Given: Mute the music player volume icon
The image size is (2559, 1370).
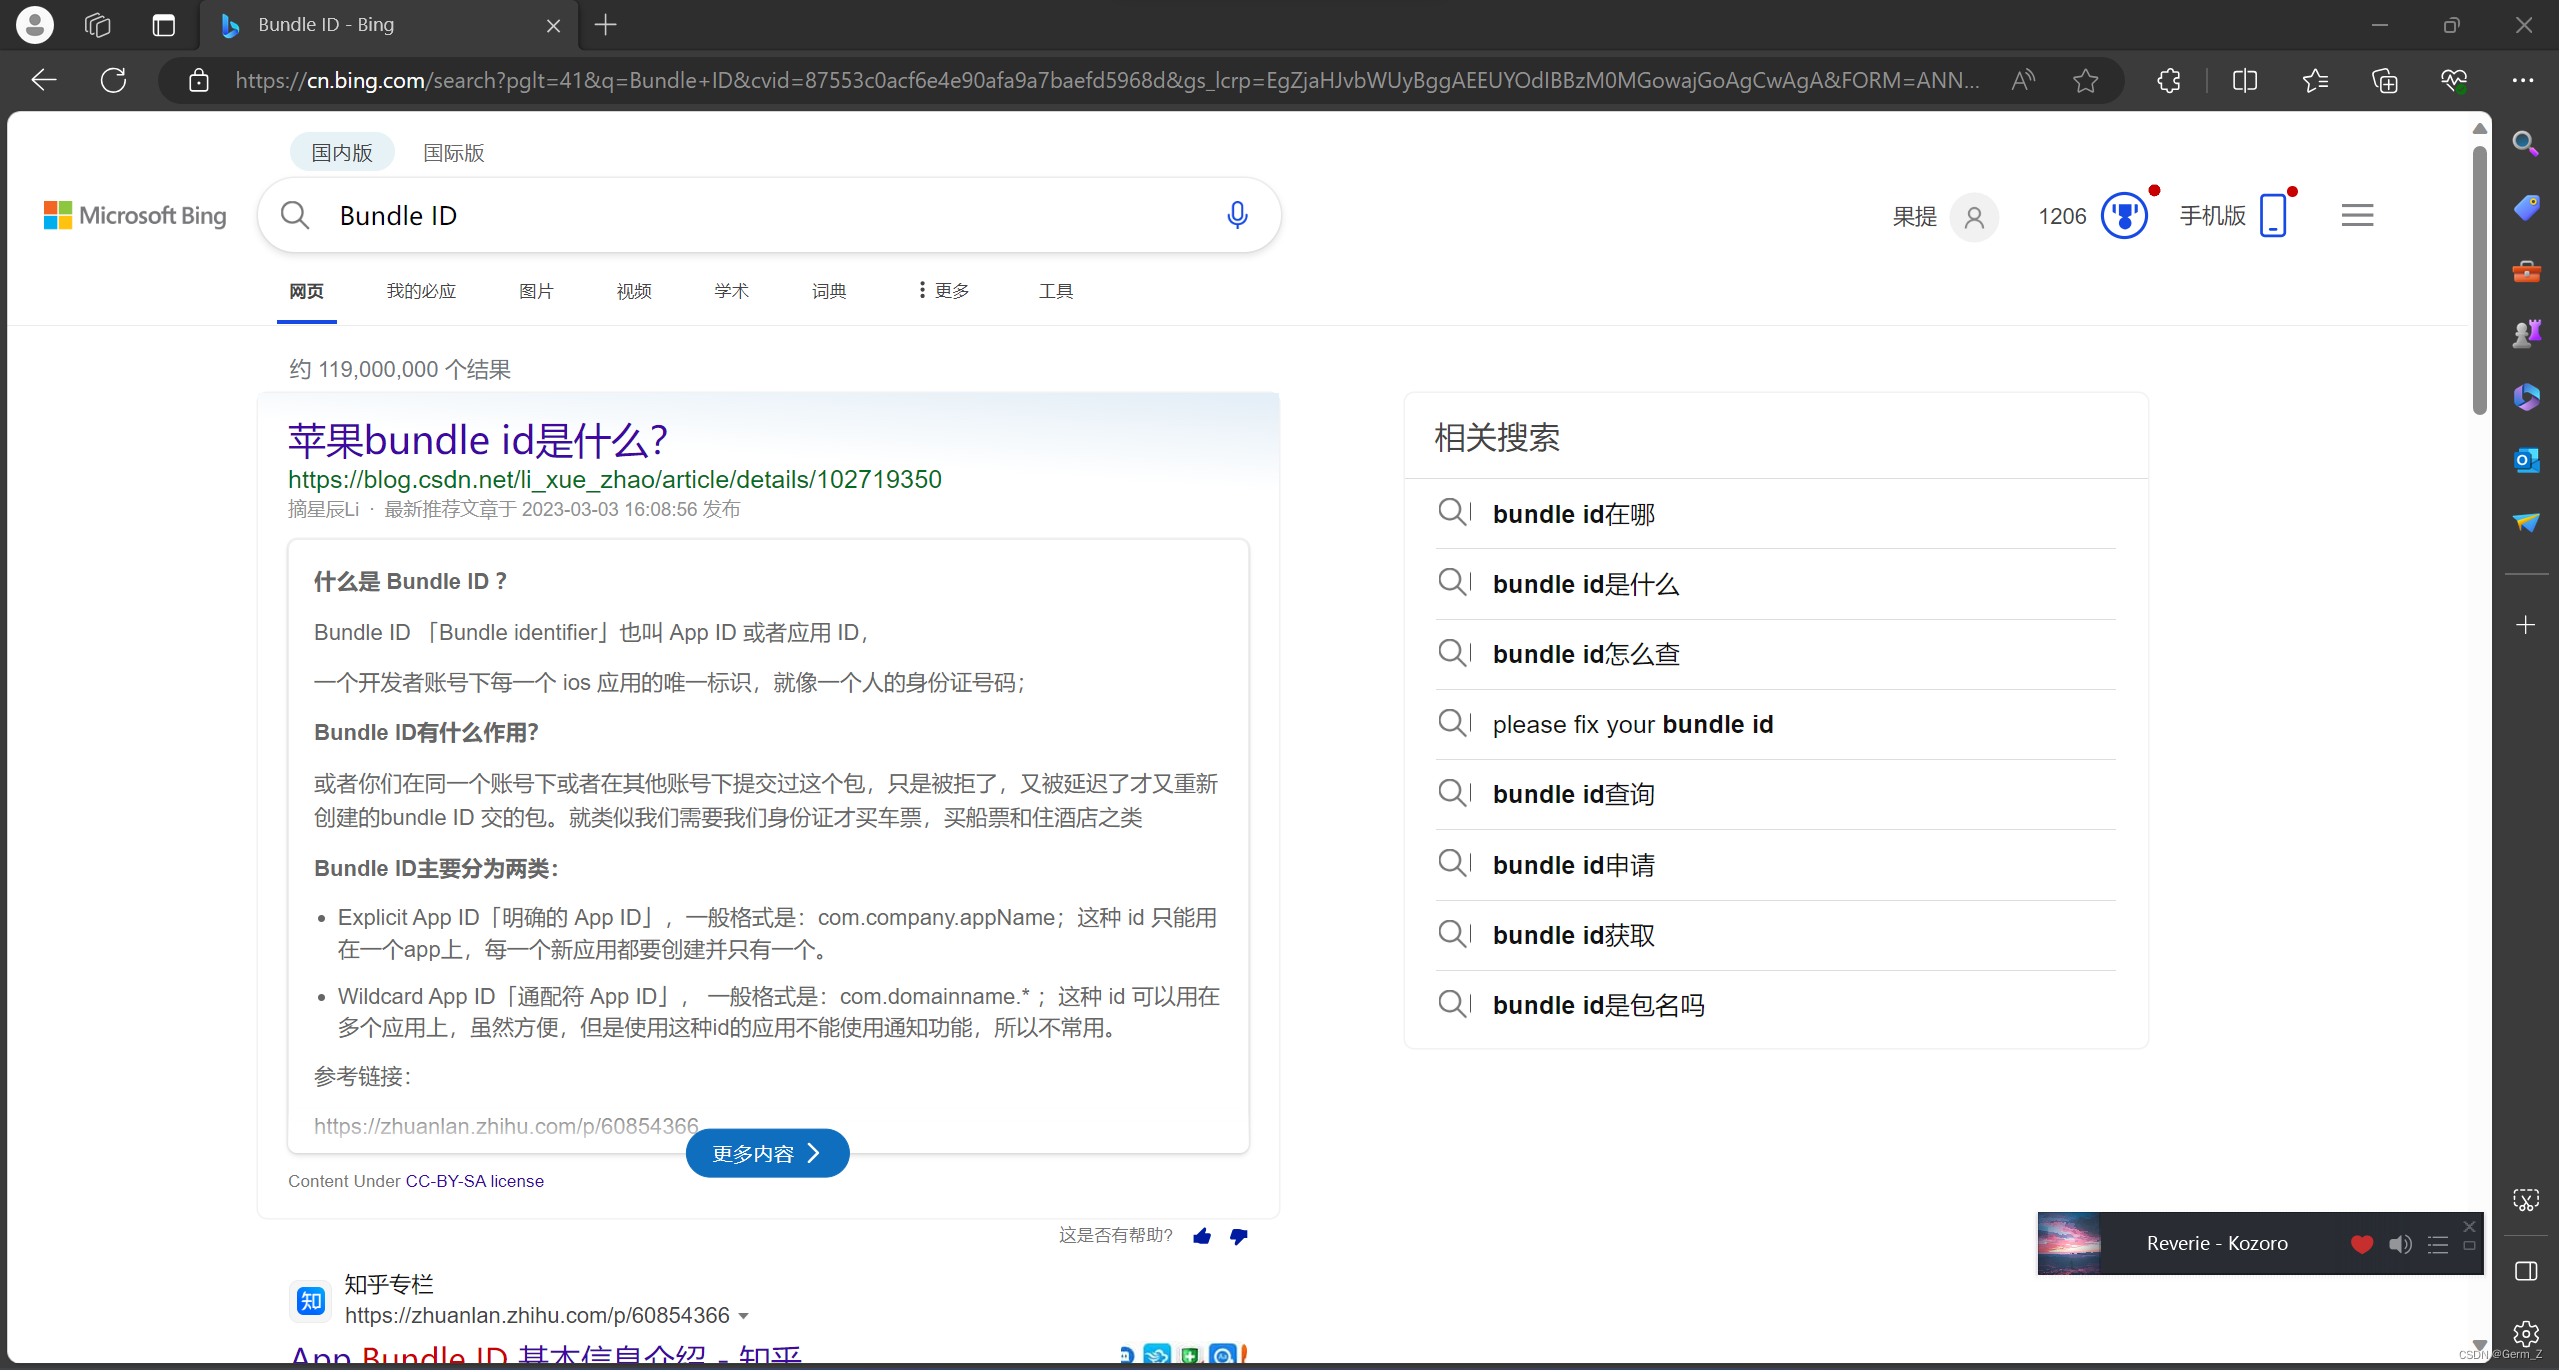Looking at the screenshot, I should (x=2400, y=1244).
